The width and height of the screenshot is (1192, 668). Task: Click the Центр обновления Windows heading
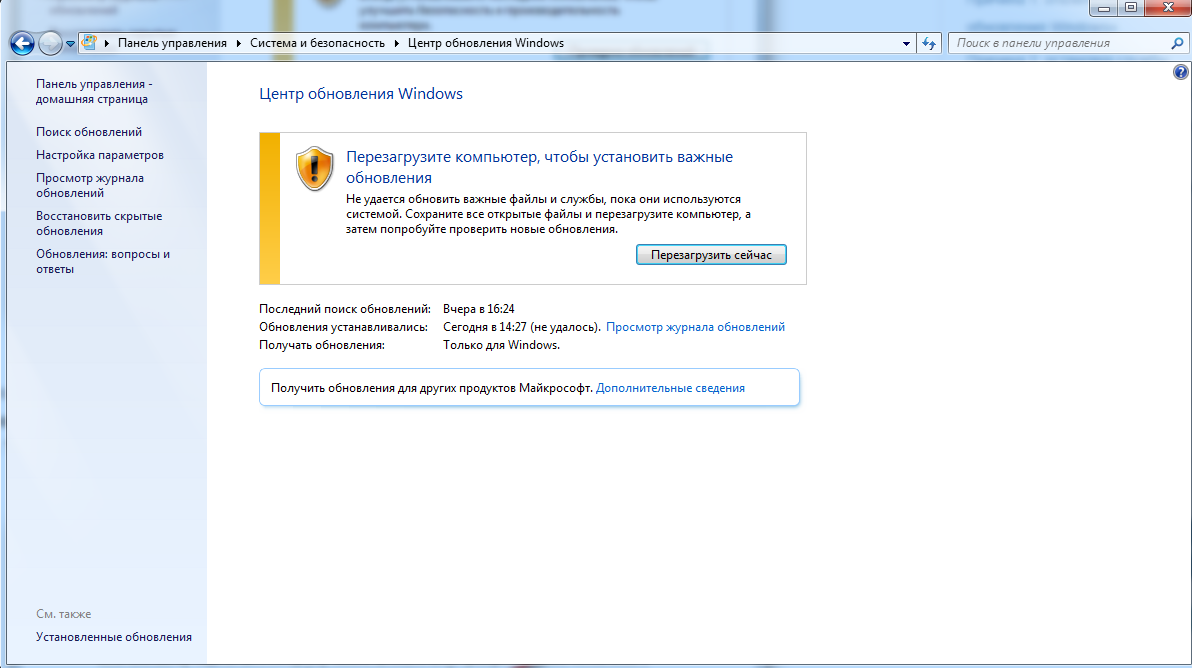tap(360, 93)
